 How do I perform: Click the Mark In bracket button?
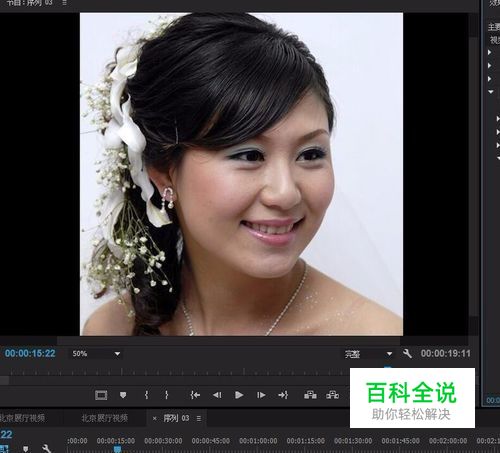[146, 395]
